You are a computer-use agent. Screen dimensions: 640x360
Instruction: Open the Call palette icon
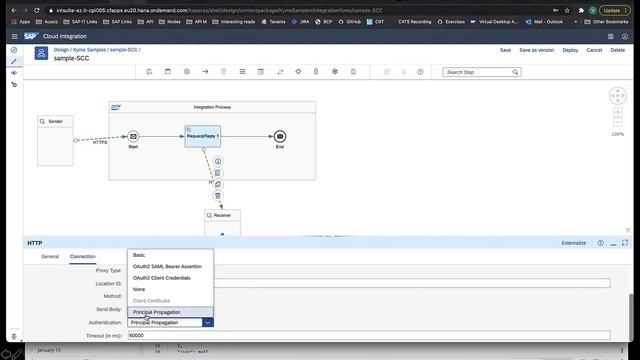click(280, 72)
